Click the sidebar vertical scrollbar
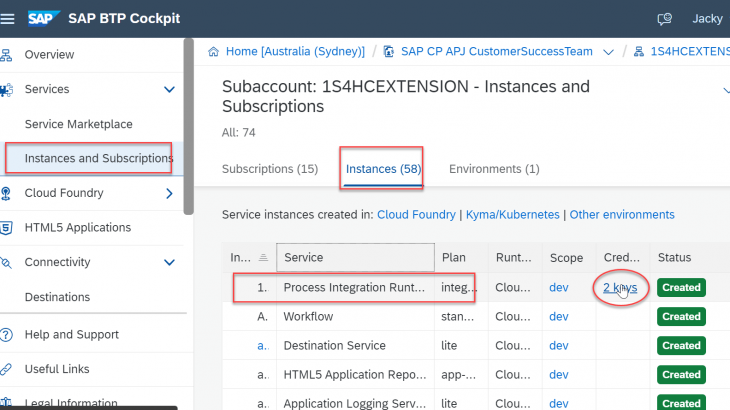The width and height of the screenshot is (730, 410). [x=189, y=127]
